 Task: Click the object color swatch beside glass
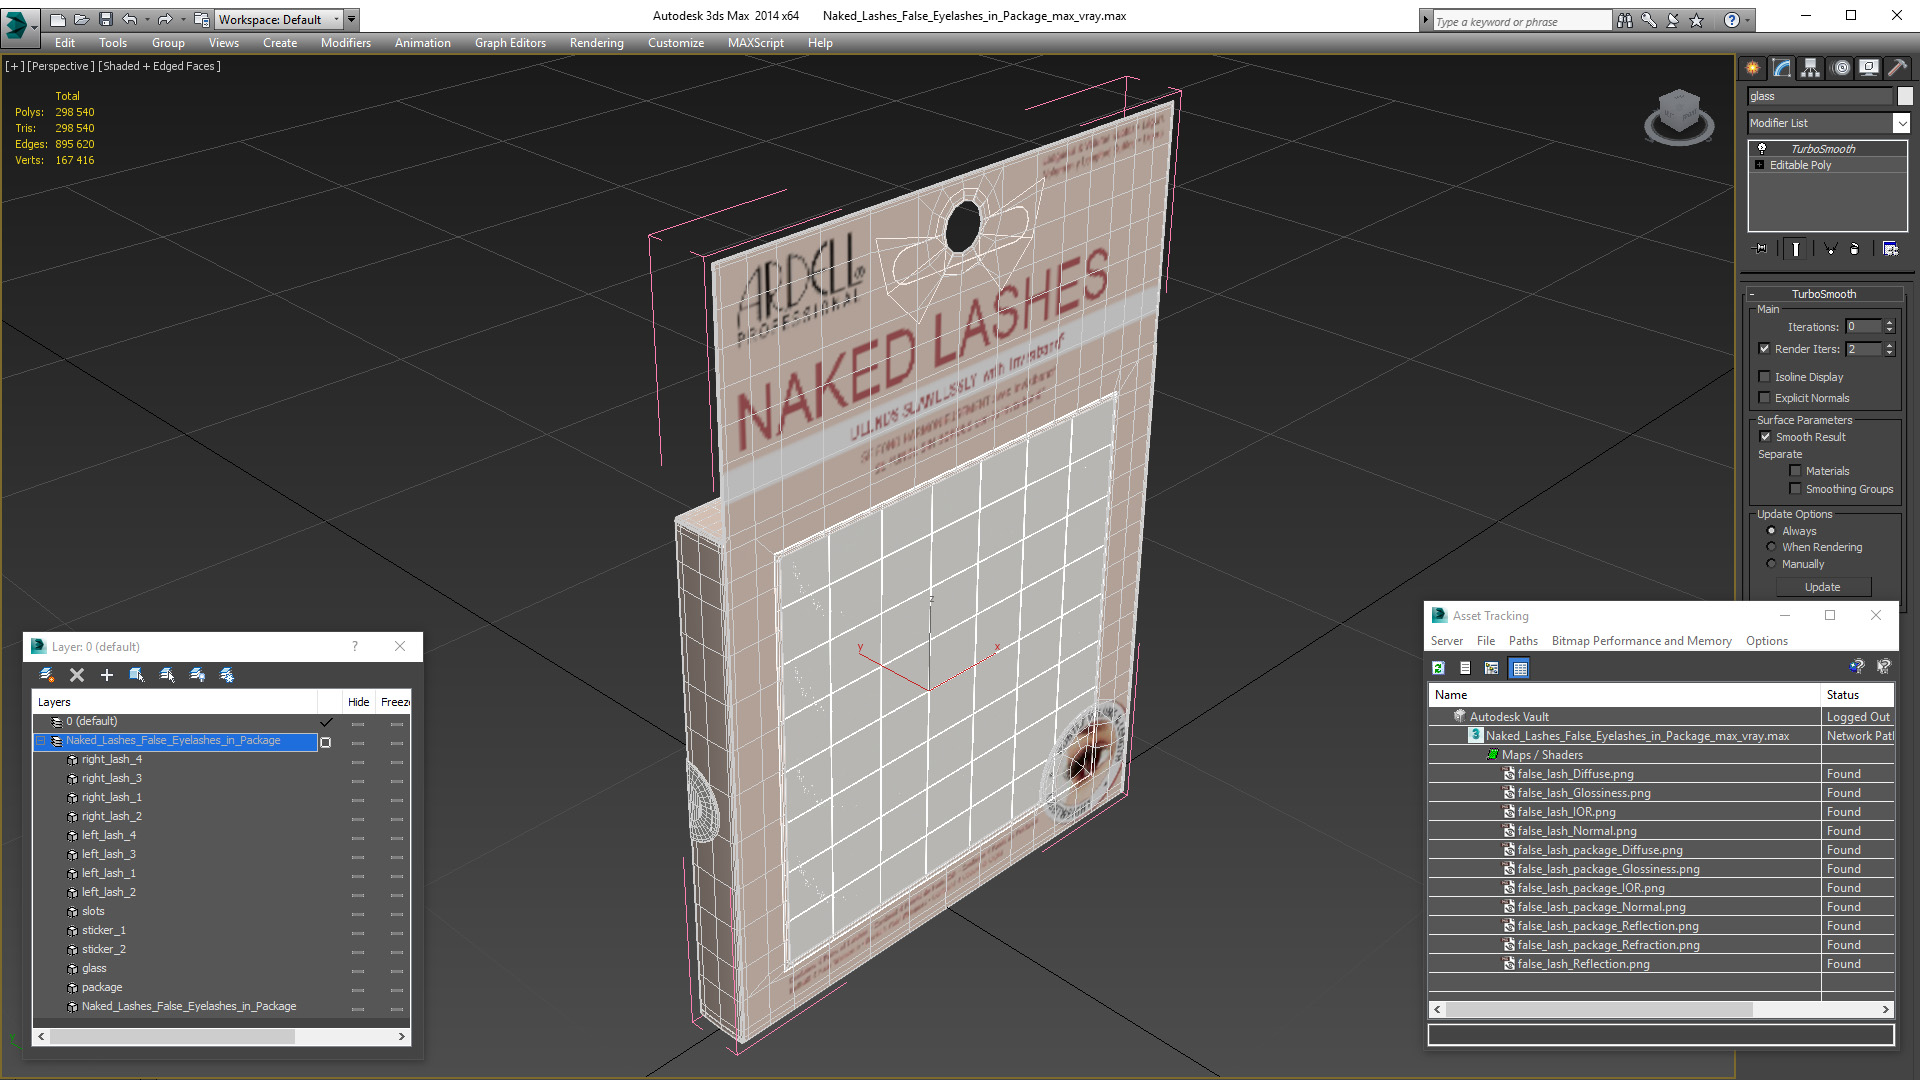click(x=1905, y=96)
